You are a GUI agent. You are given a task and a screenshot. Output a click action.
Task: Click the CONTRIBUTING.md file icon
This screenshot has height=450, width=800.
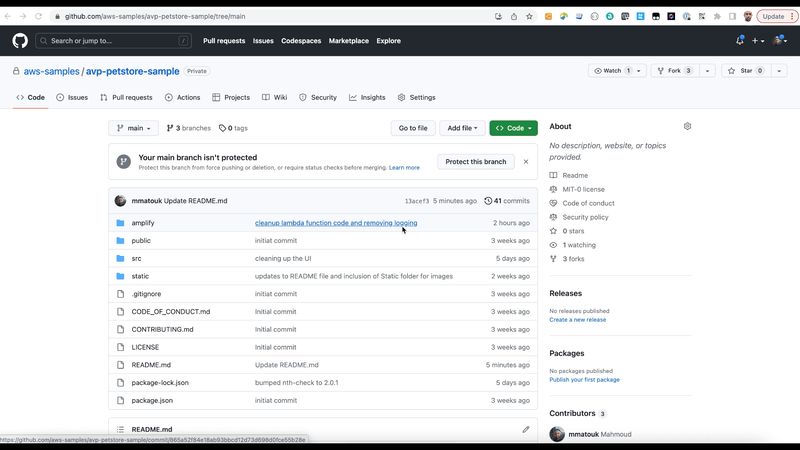coord(120,329)
